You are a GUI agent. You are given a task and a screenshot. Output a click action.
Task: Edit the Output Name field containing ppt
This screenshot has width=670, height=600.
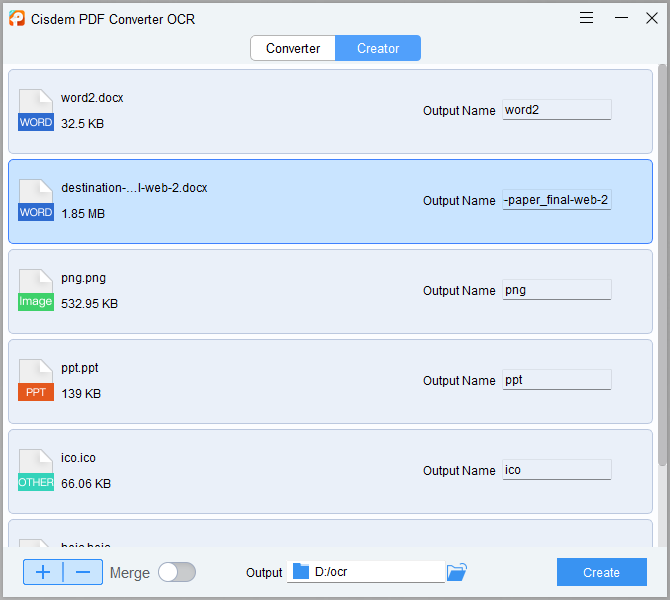click(557, 380)
